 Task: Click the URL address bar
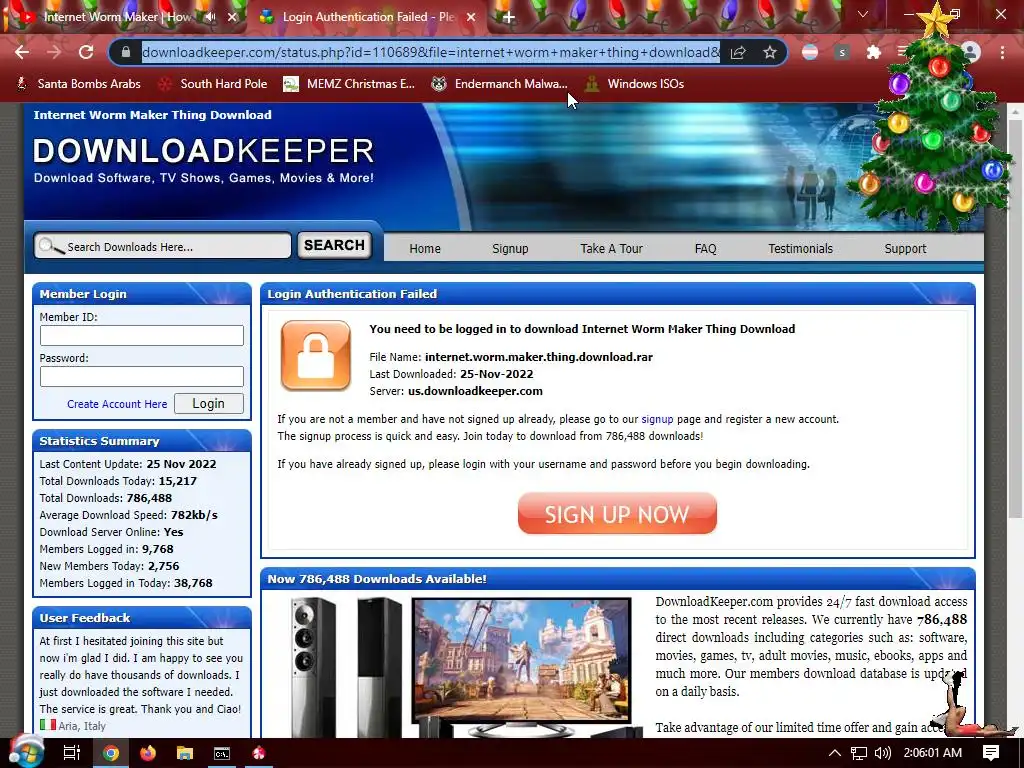click(x=431, y=52)
